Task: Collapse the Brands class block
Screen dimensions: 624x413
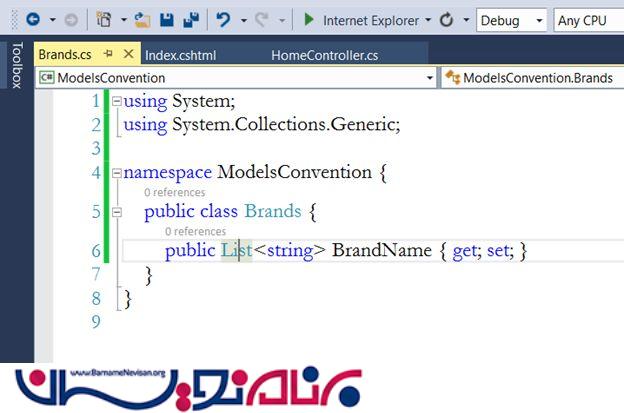Action: 117,212
